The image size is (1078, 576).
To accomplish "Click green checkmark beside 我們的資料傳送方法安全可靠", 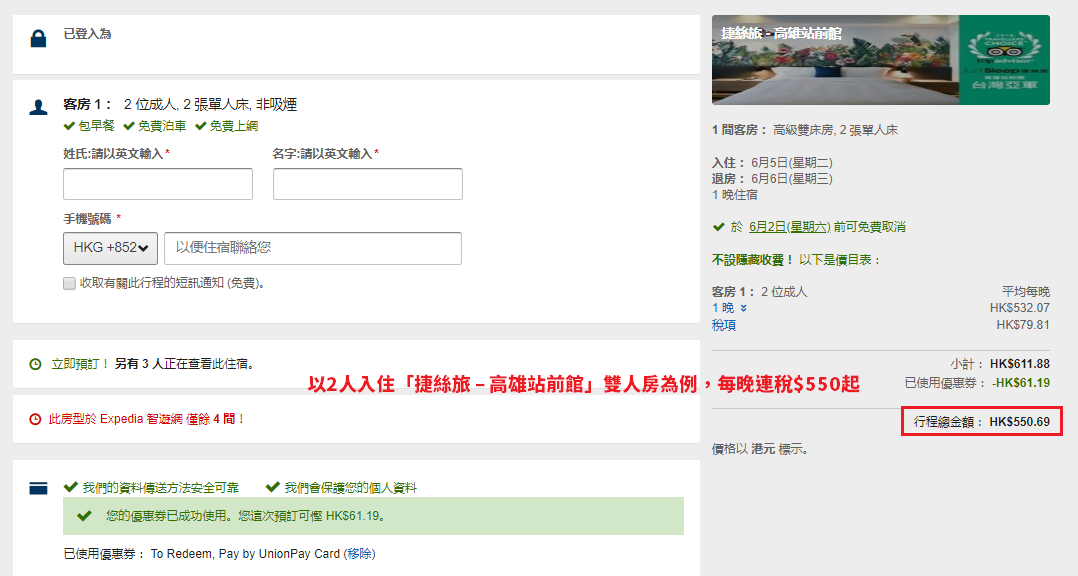I will tap(70, 487).
